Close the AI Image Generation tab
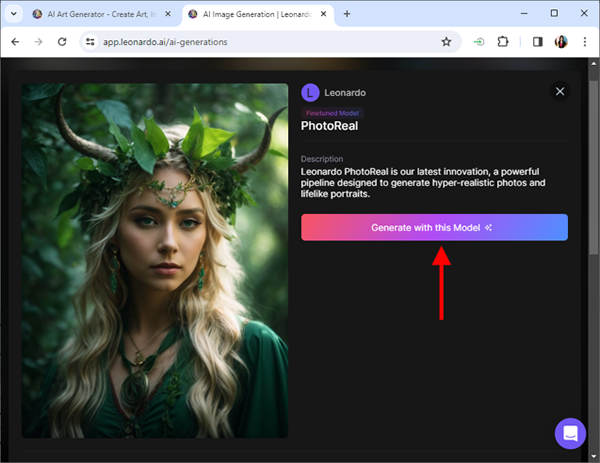600x463 pixels. (x=323, y=14)
